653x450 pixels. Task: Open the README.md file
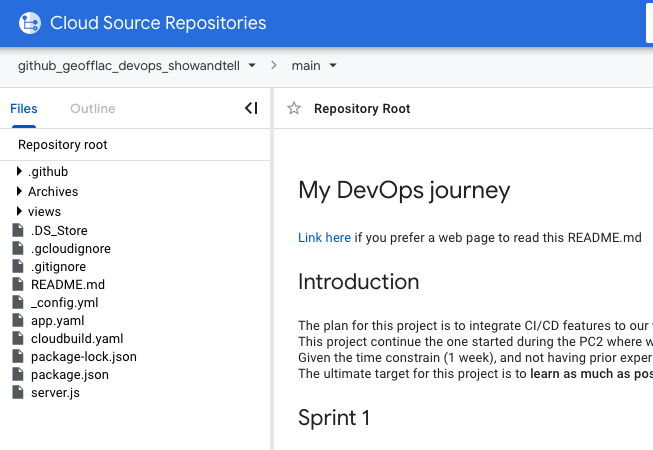[x=68, y=285]
